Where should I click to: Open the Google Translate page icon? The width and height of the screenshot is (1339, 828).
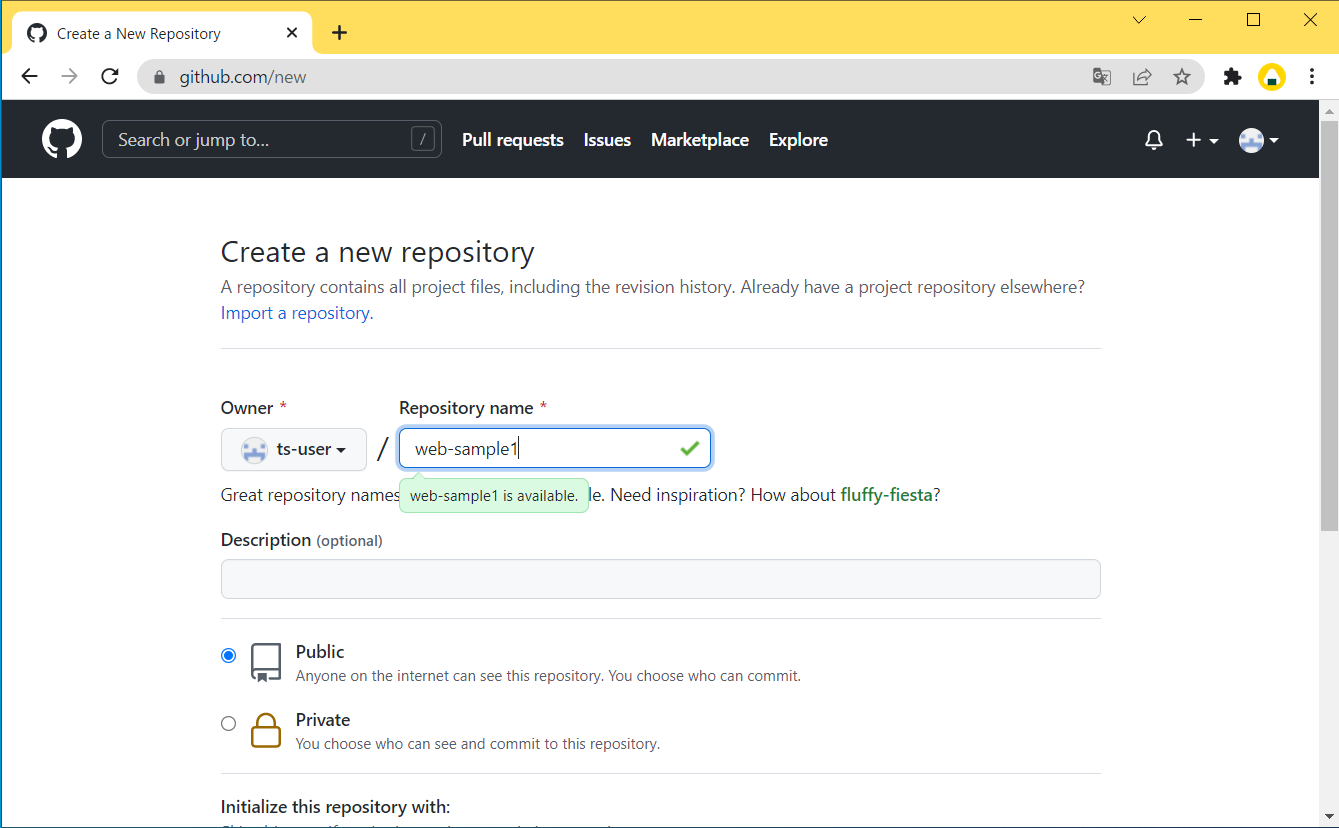click(1102, 77)
